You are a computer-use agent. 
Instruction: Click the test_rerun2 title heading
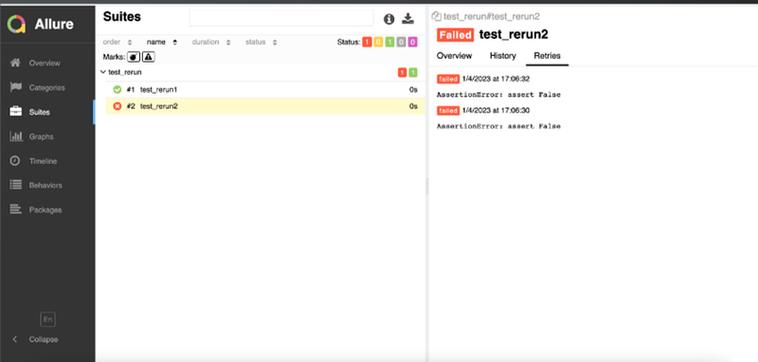coord(513,34)
